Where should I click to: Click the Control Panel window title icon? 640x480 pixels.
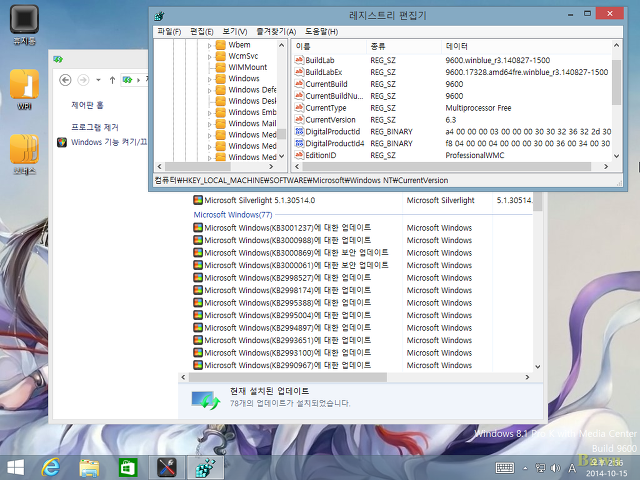coord(58,60)
